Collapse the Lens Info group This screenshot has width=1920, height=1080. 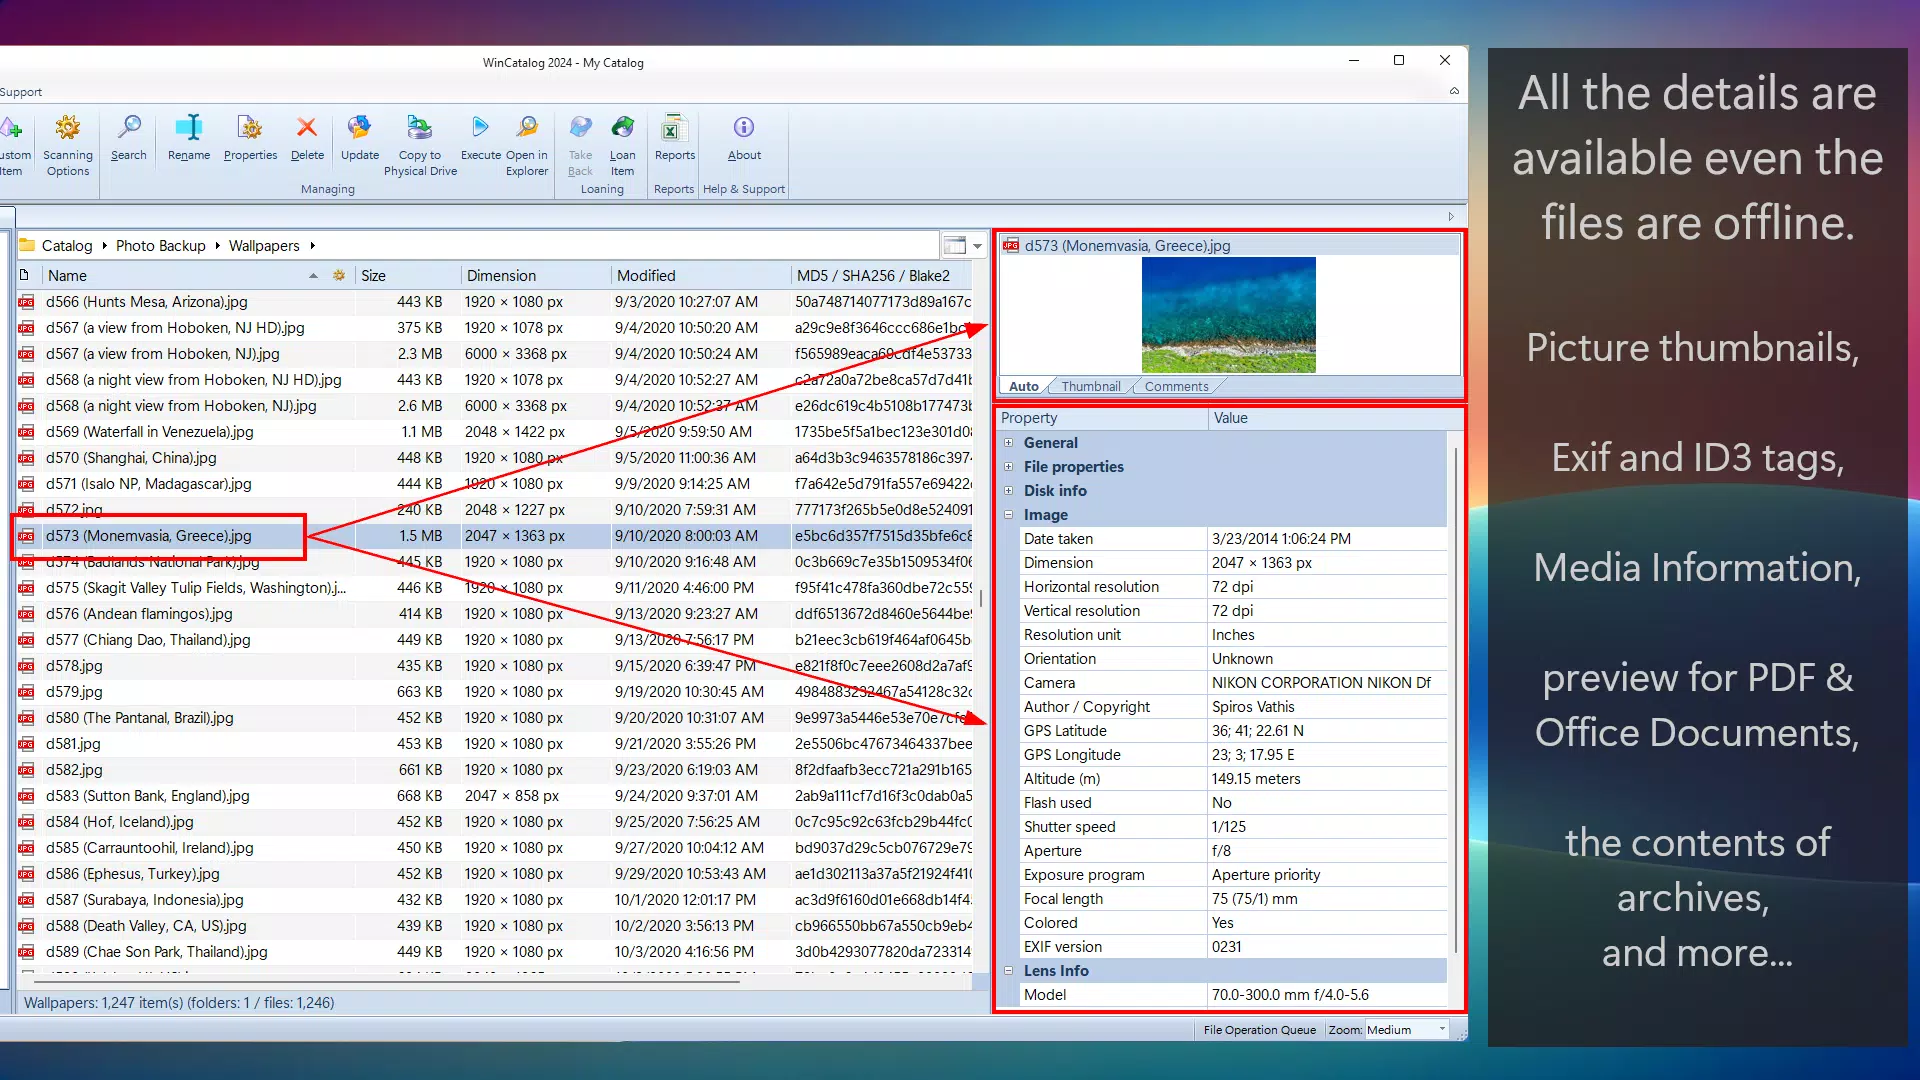(1008, 971)
